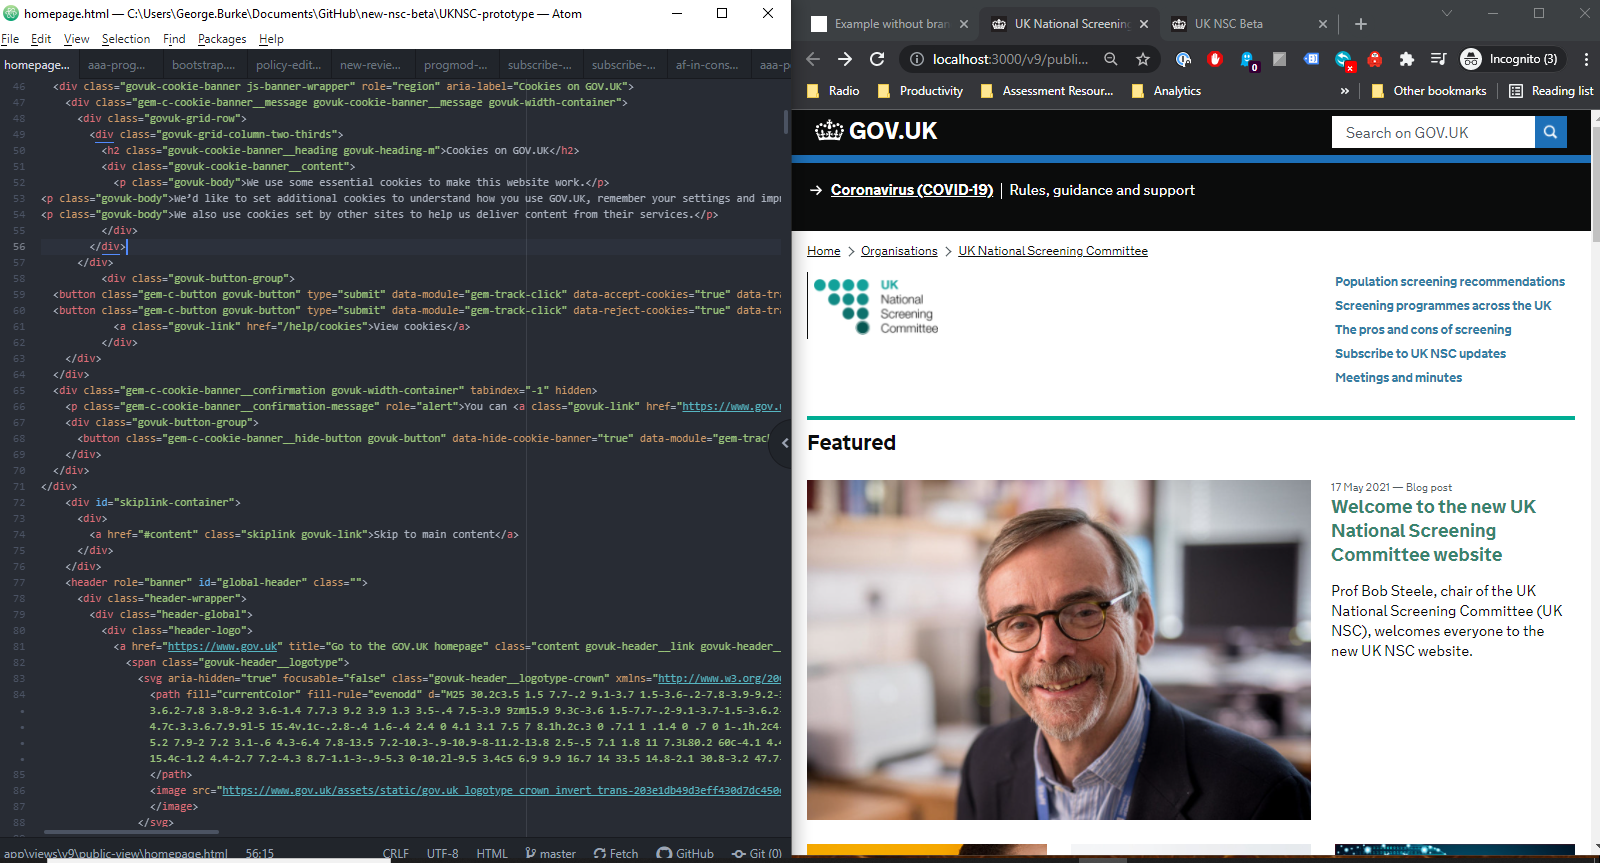Switch to the policy-edit... editor tab
The width and height of the screenshot is (1600, 863).
(289, 65)
